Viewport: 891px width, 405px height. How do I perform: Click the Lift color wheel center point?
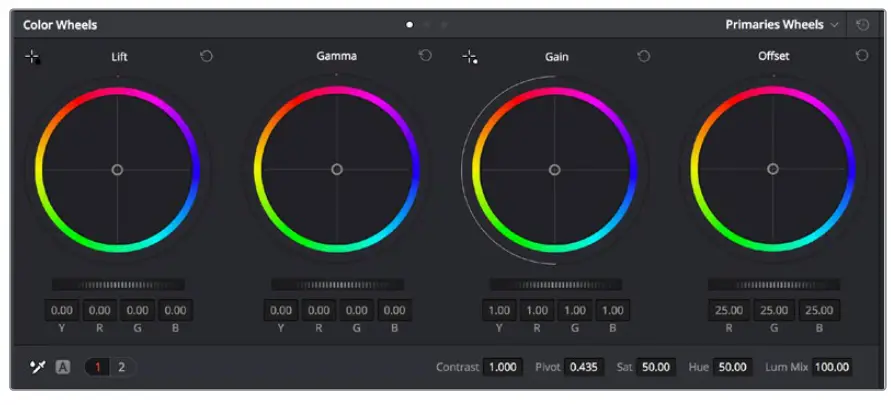tap(117, 170)
